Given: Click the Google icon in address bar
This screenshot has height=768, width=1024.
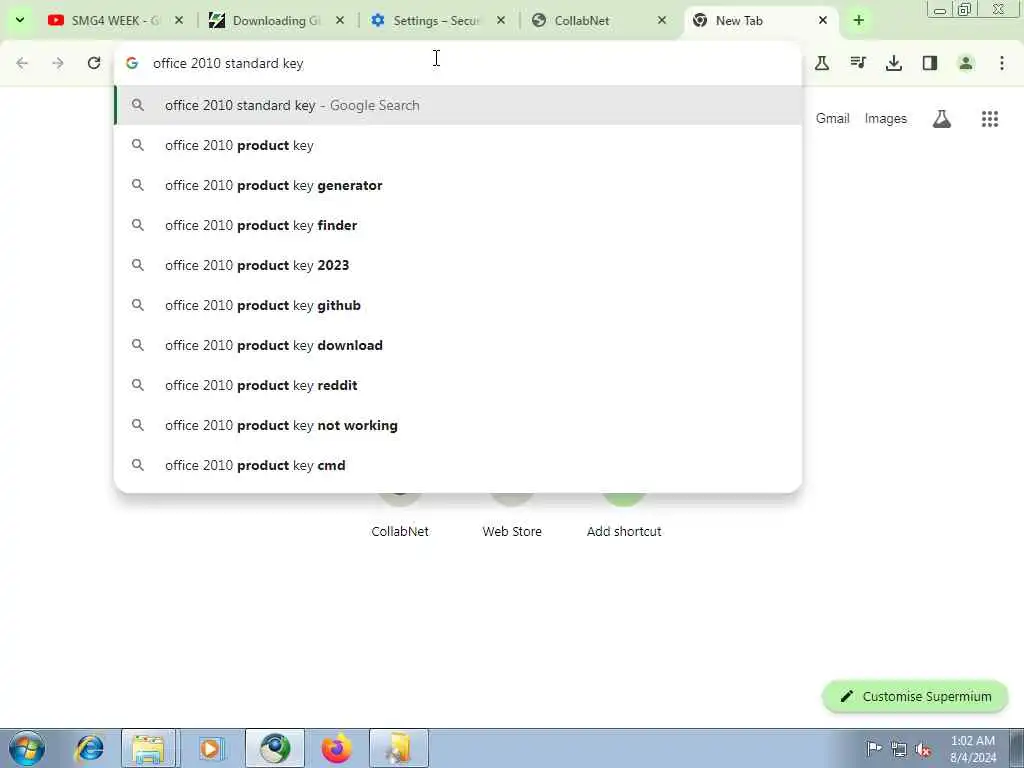Looking at the screenshot, I should click(x=132, y=63).
